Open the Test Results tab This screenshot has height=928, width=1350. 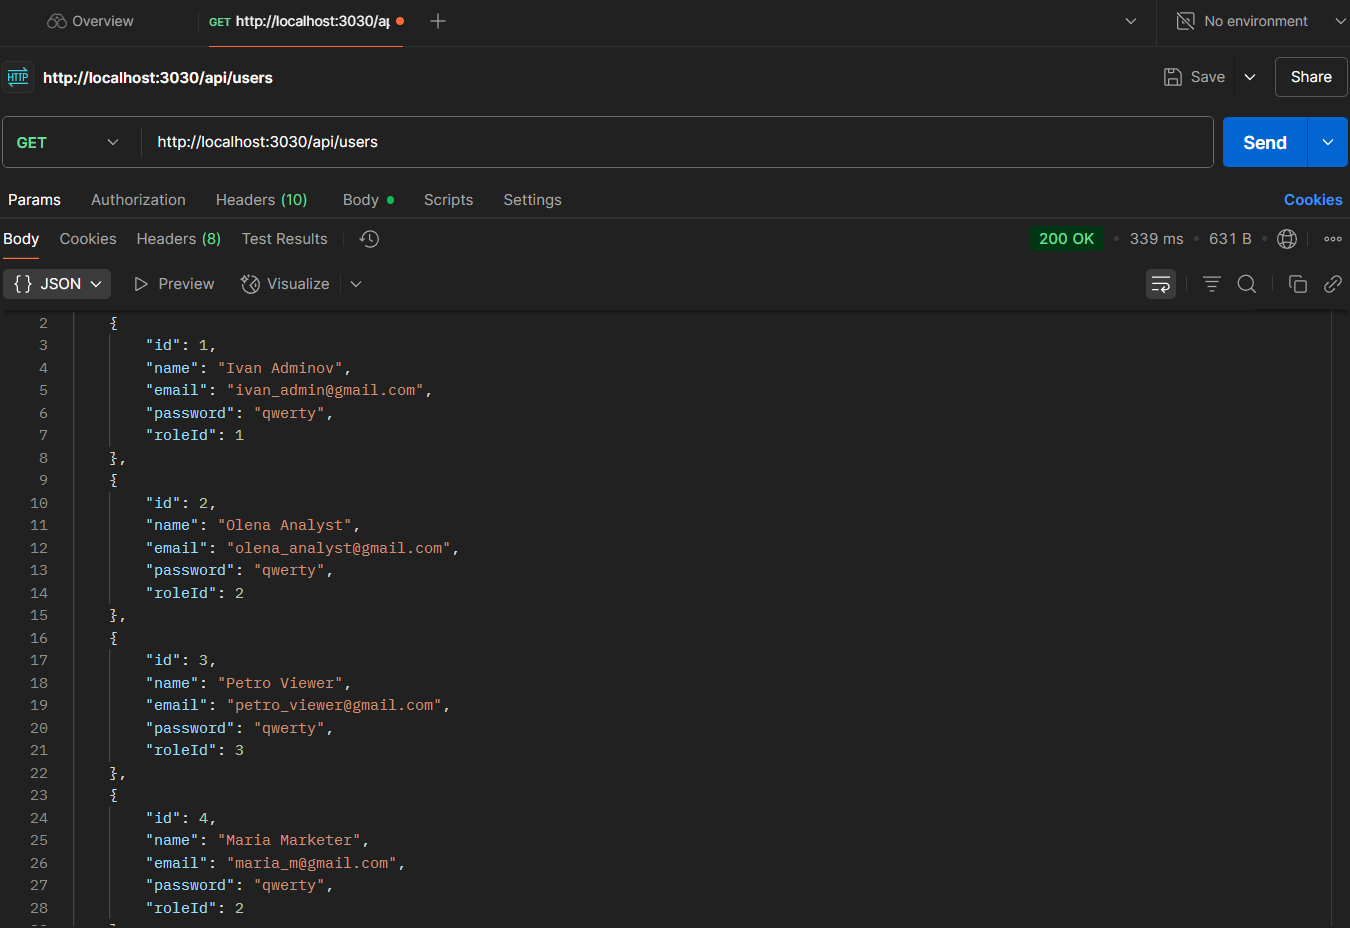coord(284,239)
